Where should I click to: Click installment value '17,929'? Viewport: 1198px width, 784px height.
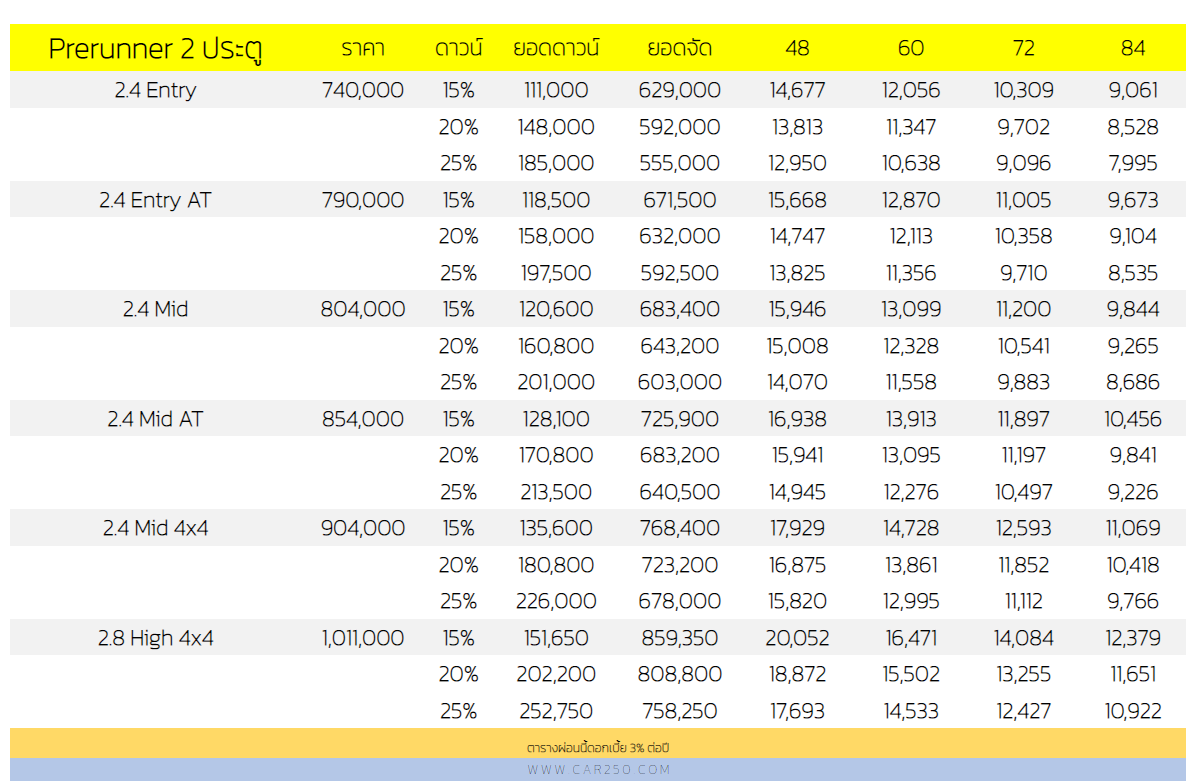point(797,529)
